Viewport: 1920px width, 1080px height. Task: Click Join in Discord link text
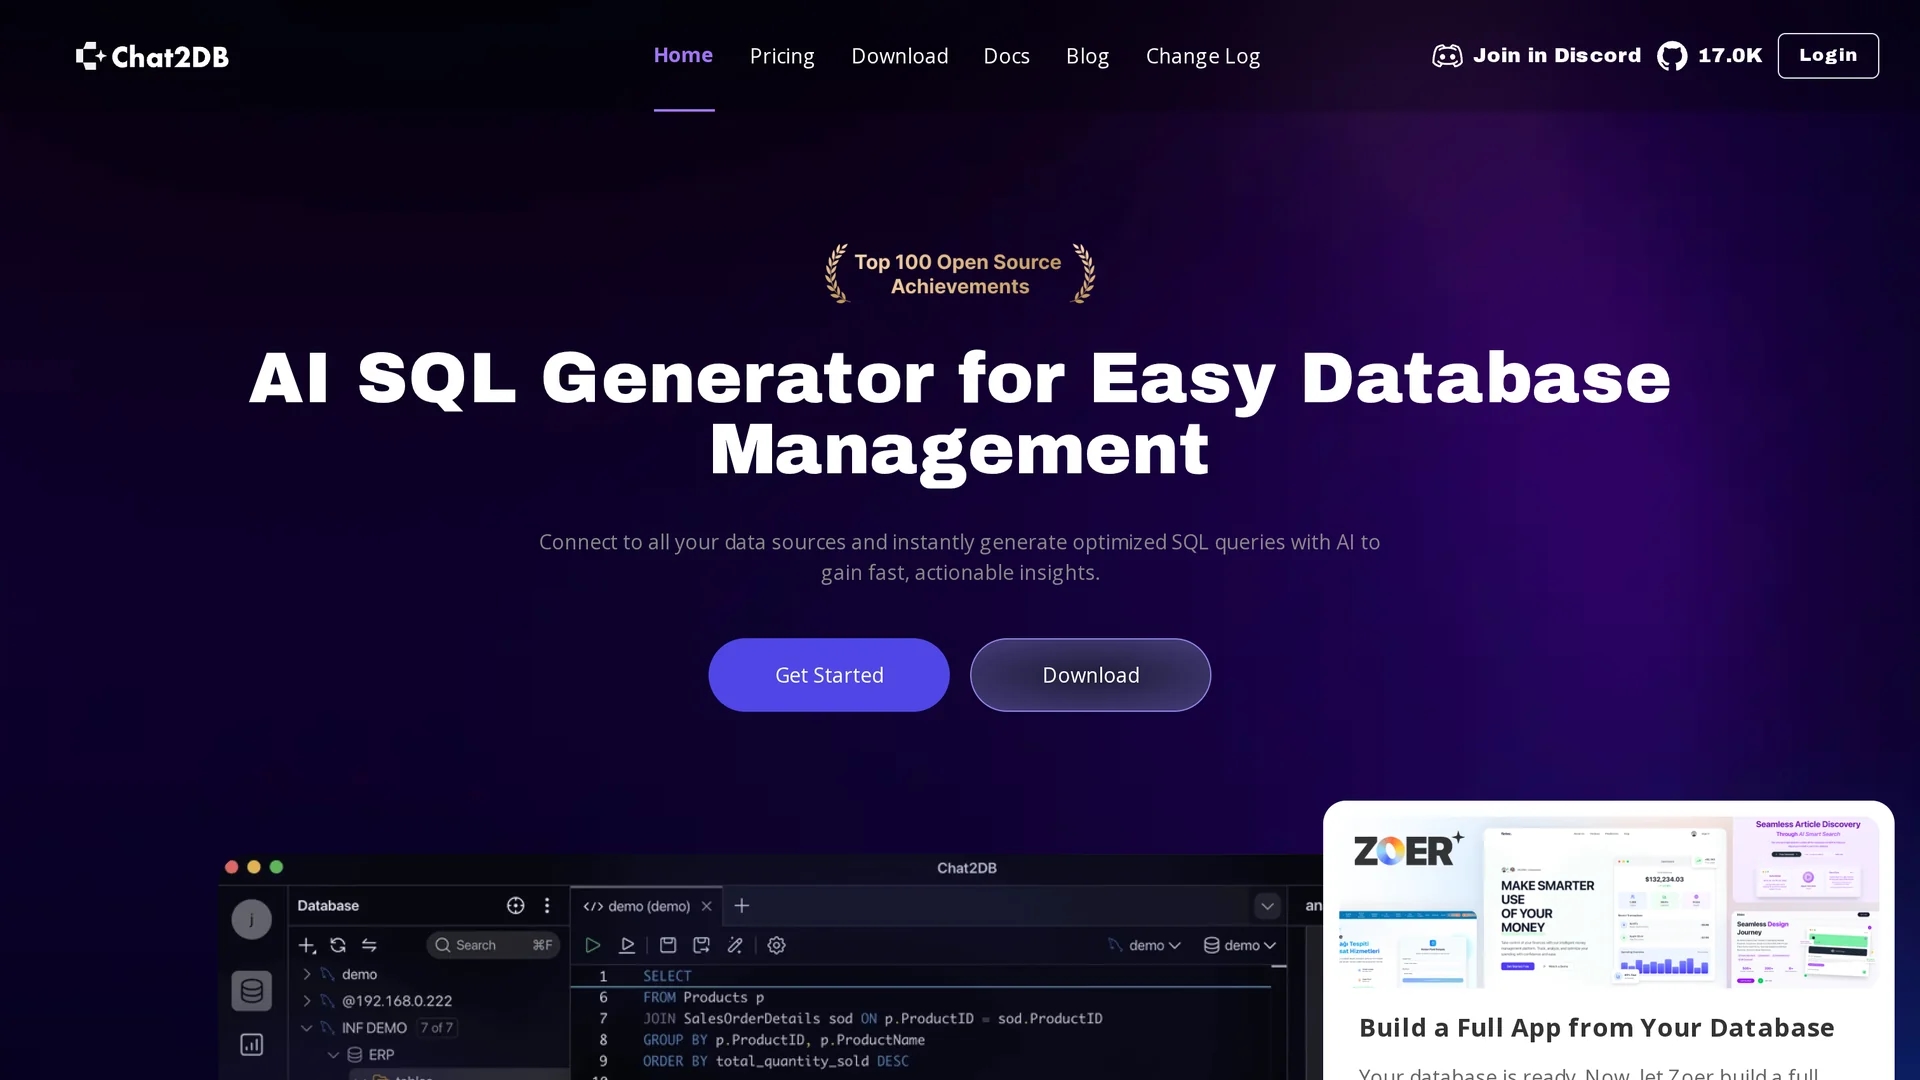point(1557,55)
